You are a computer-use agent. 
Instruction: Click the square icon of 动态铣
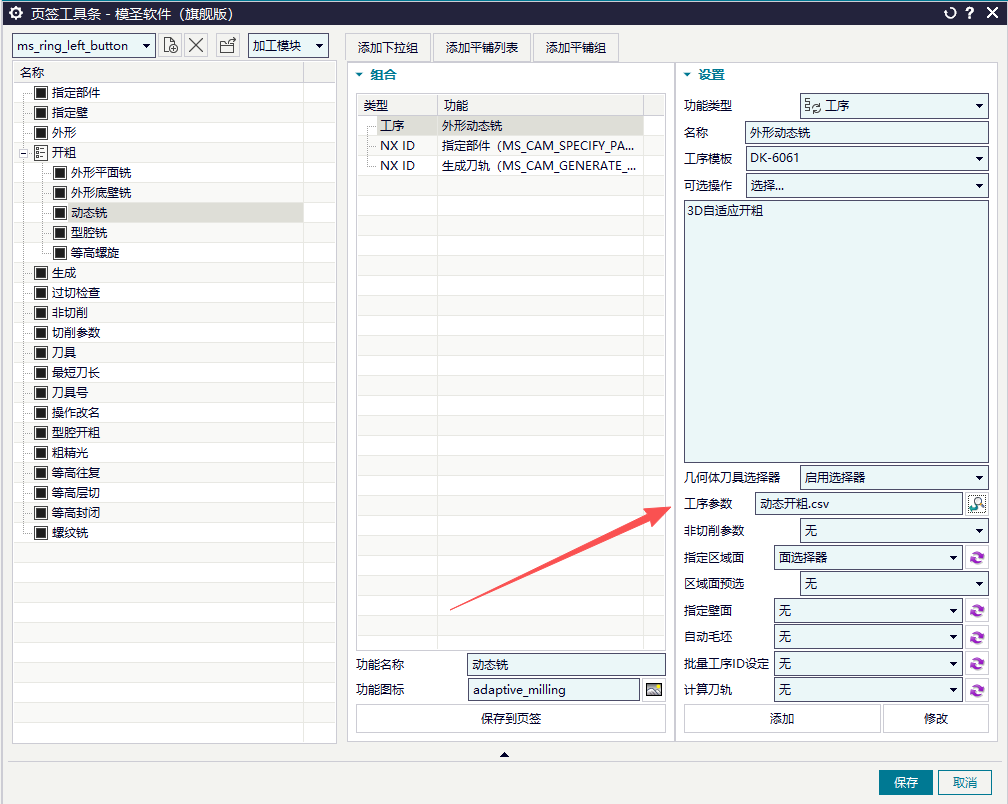click(60, 213)
